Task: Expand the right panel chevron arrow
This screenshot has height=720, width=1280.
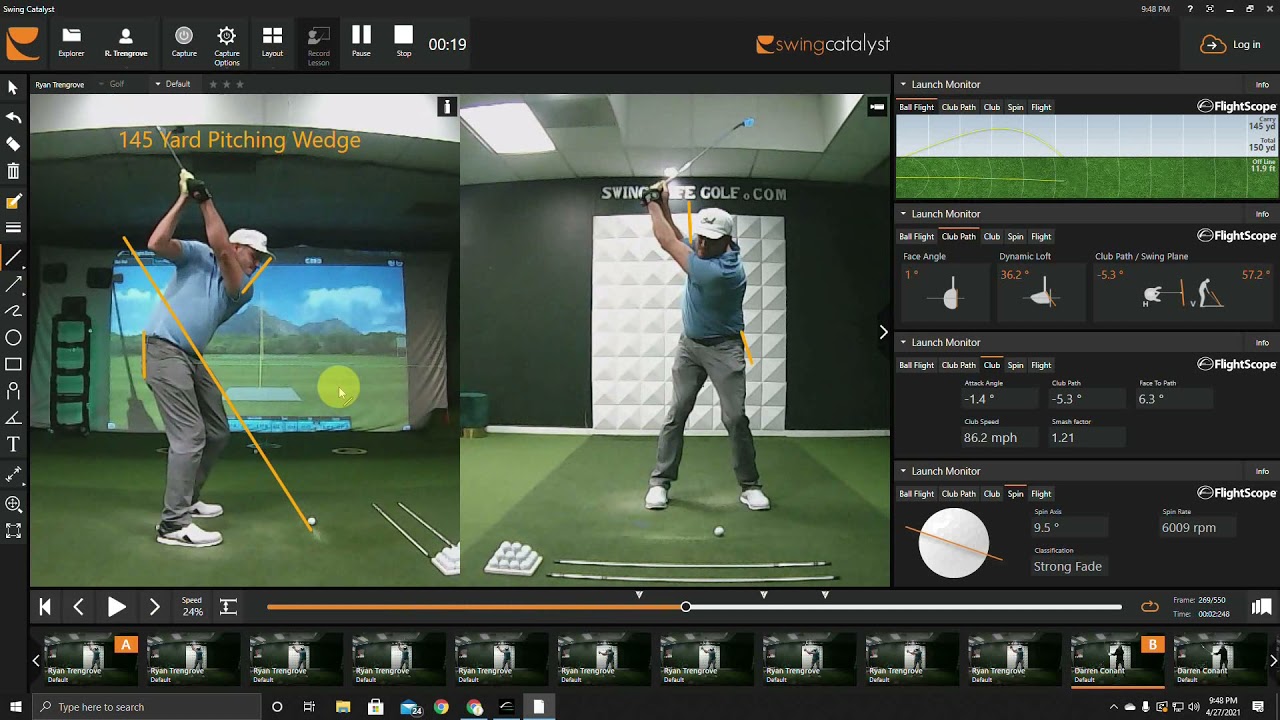Action: pos(883,332)
